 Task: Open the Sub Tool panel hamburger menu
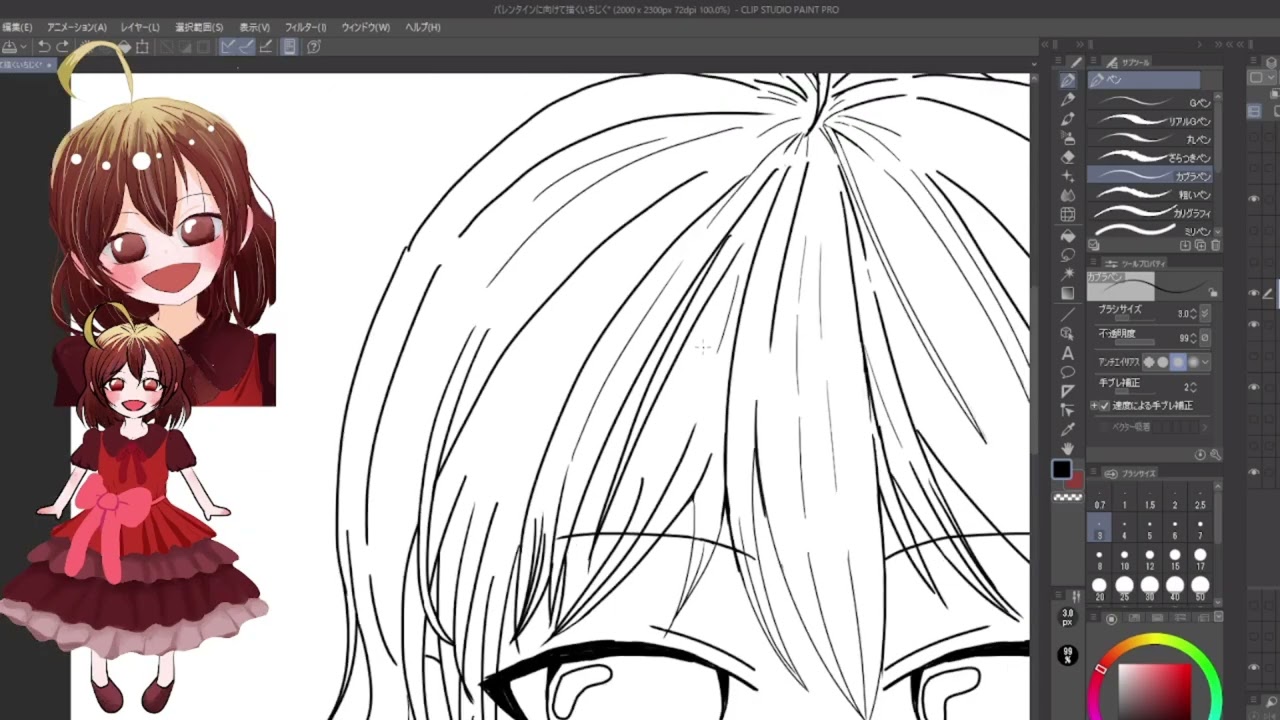point(1092,62)
